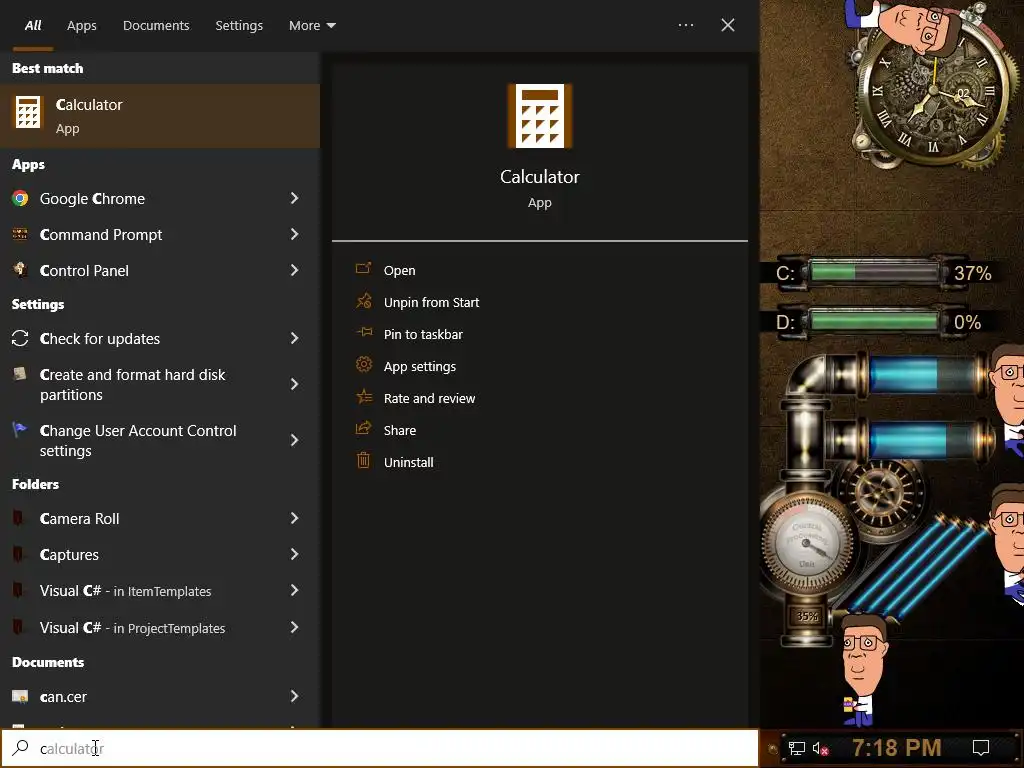The width and height of the screenshot is (1024, 768).
Task: Click the 37% label next to C:
Action: [x=972, y=273]
